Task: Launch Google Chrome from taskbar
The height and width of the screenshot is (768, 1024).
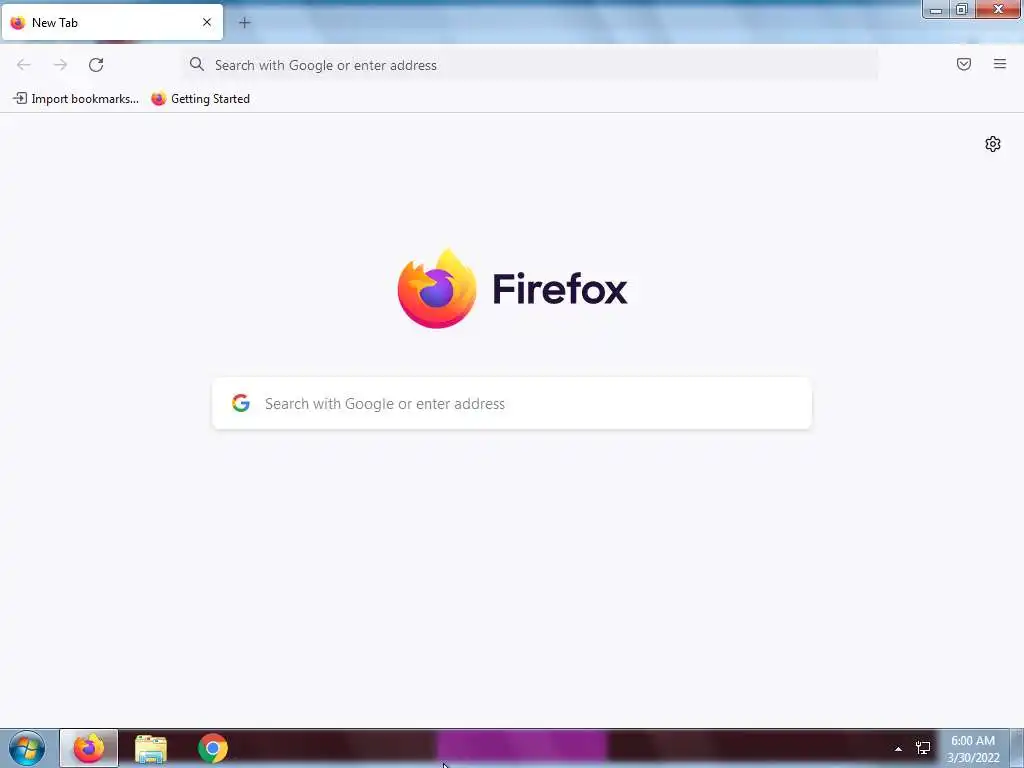Action: click(x=213, y=748)
